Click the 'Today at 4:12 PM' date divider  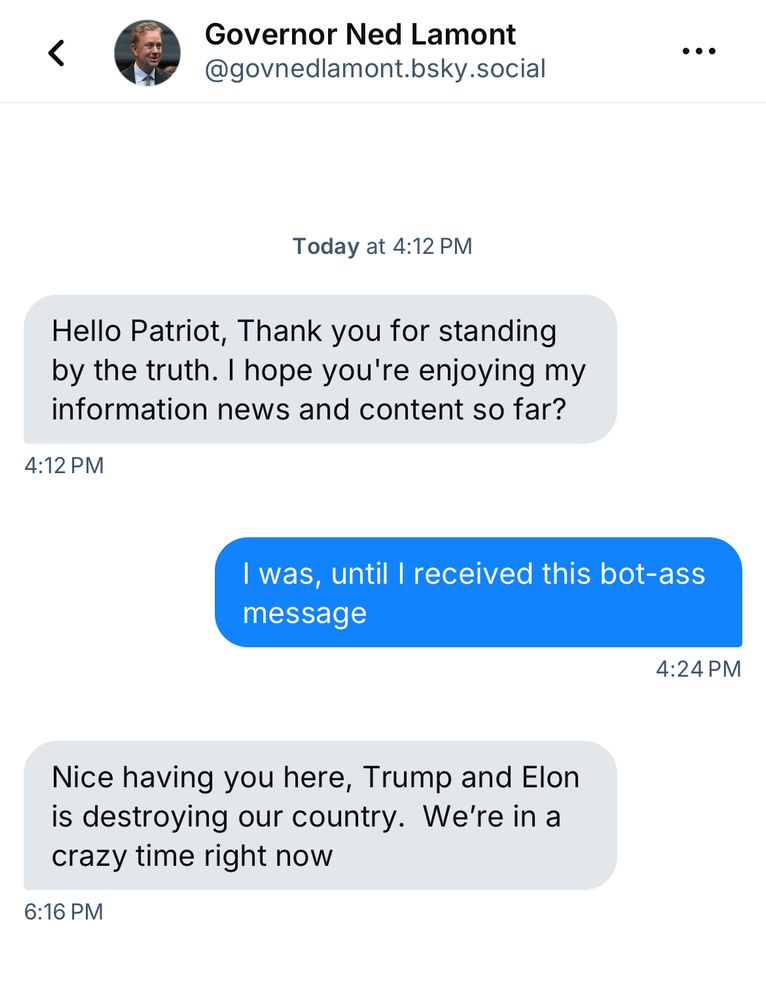pos(382,246)
